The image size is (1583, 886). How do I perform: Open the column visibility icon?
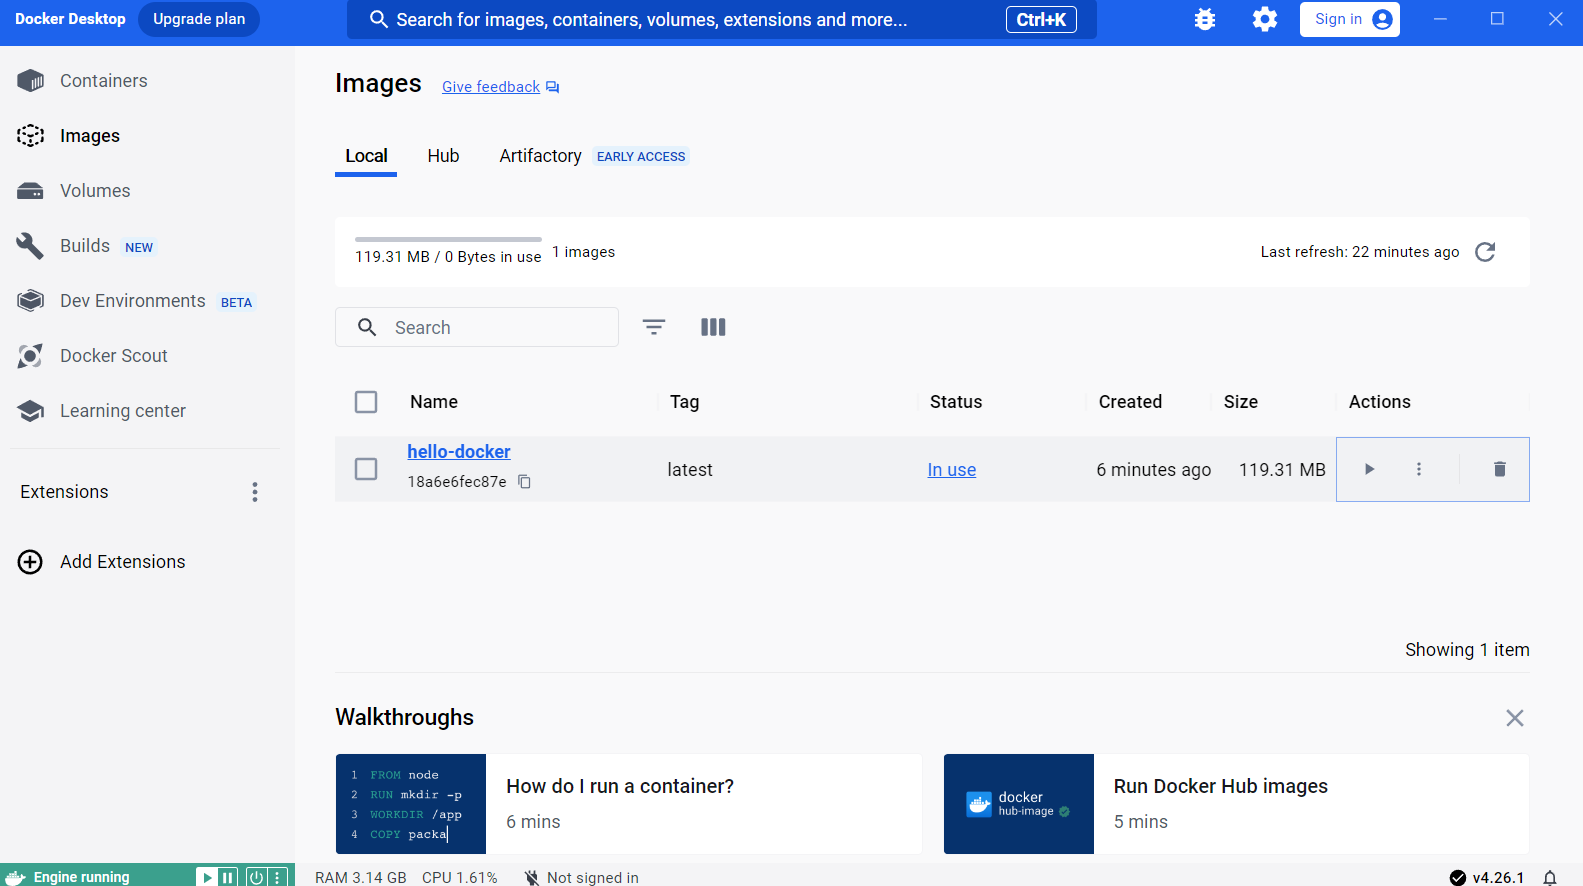(713, 327)
